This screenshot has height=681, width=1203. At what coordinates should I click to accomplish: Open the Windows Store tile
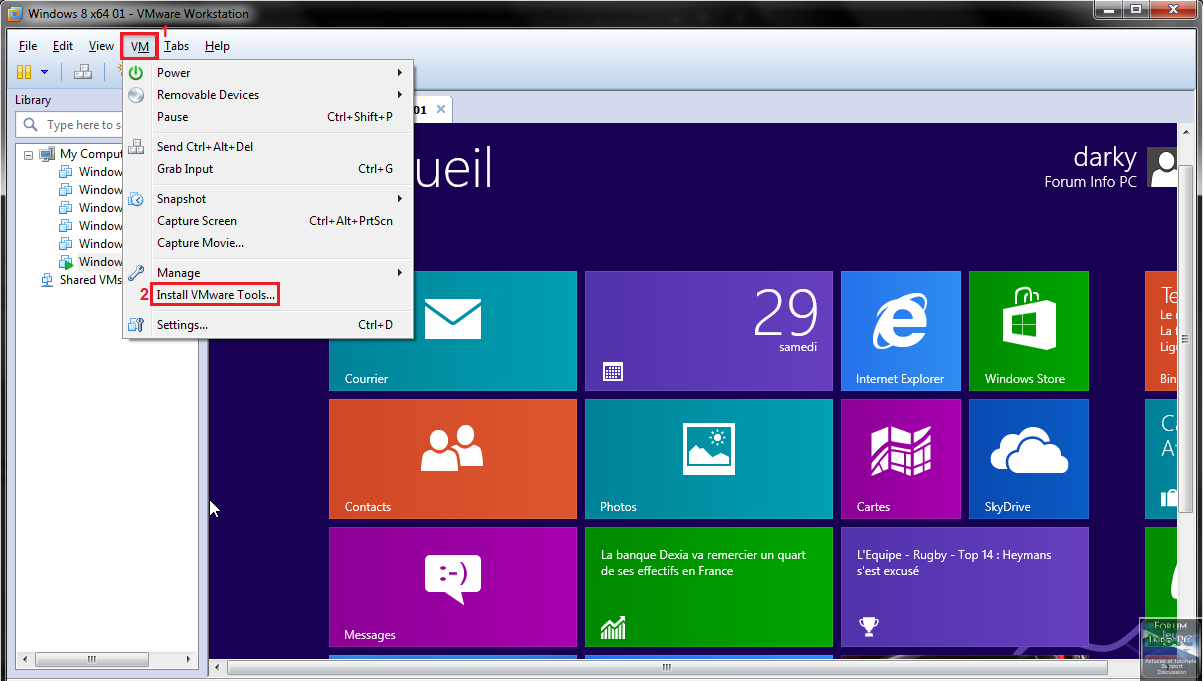(x=1029, y=331)
